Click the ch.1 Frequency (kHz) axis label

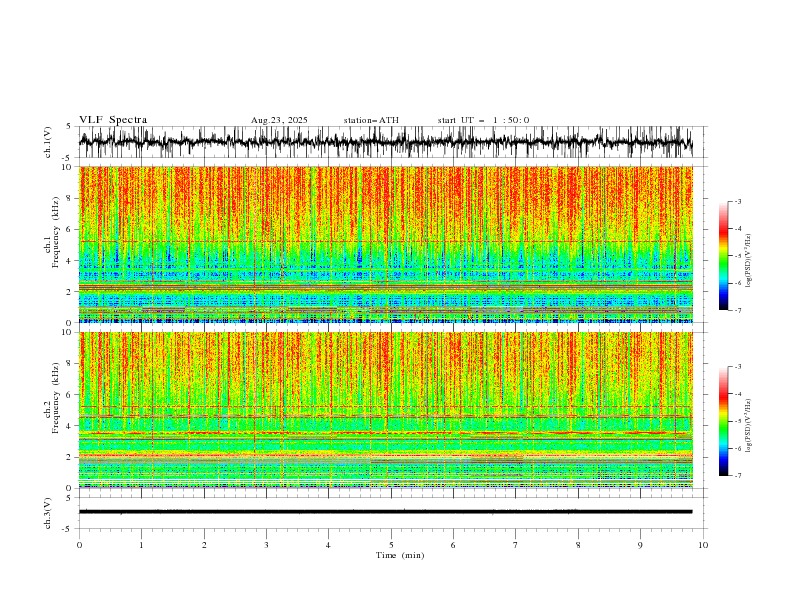[x=52, y=232]
